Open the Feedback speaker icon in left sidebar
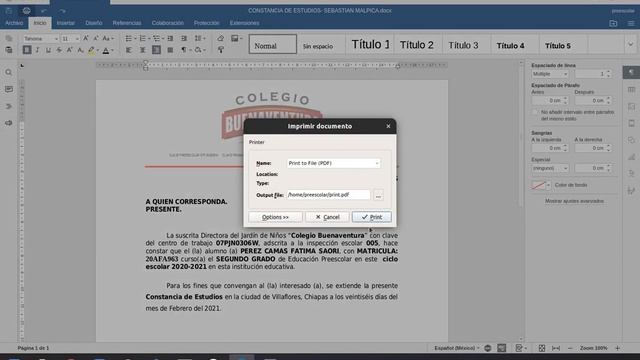Viewport: 640px width, 360px height. pyautogui.click(x=9, y=123)
